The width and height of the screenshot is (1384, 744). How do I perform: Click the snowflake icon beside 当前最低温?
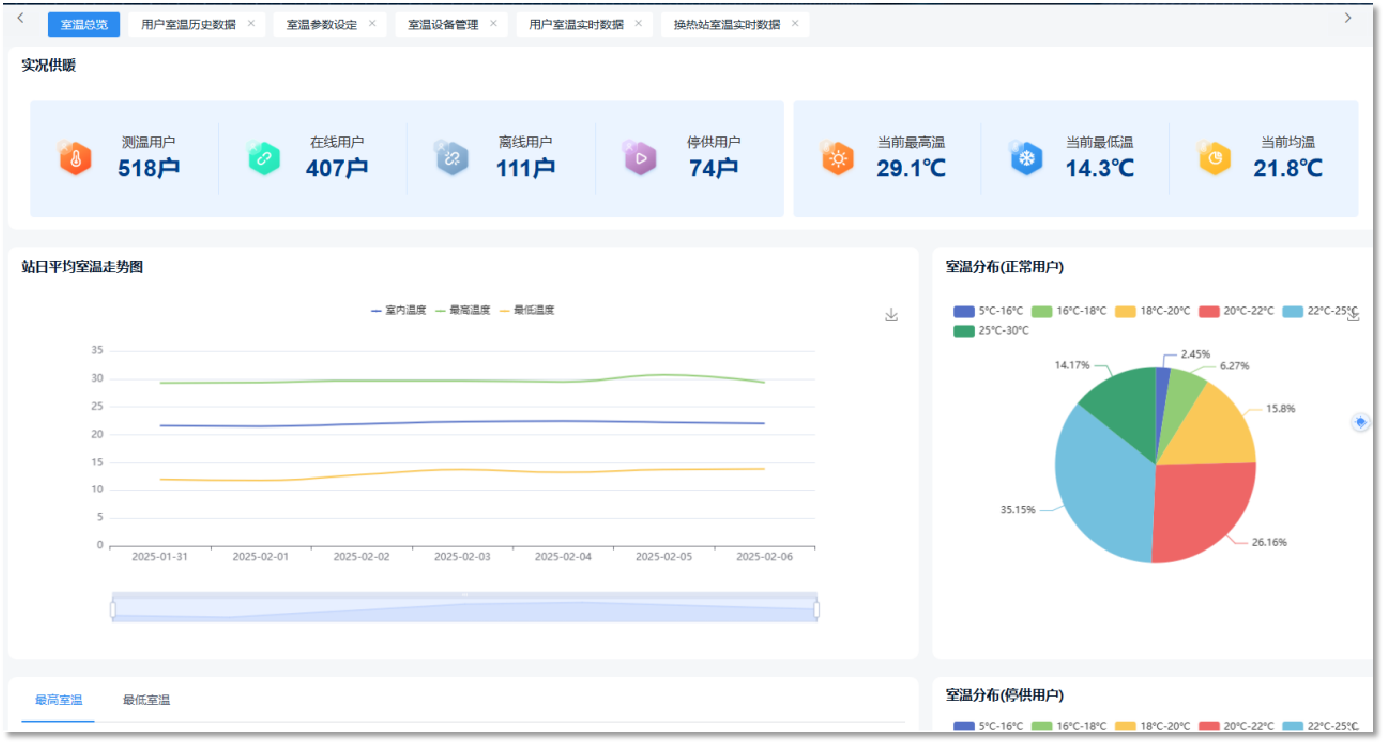1026,158
